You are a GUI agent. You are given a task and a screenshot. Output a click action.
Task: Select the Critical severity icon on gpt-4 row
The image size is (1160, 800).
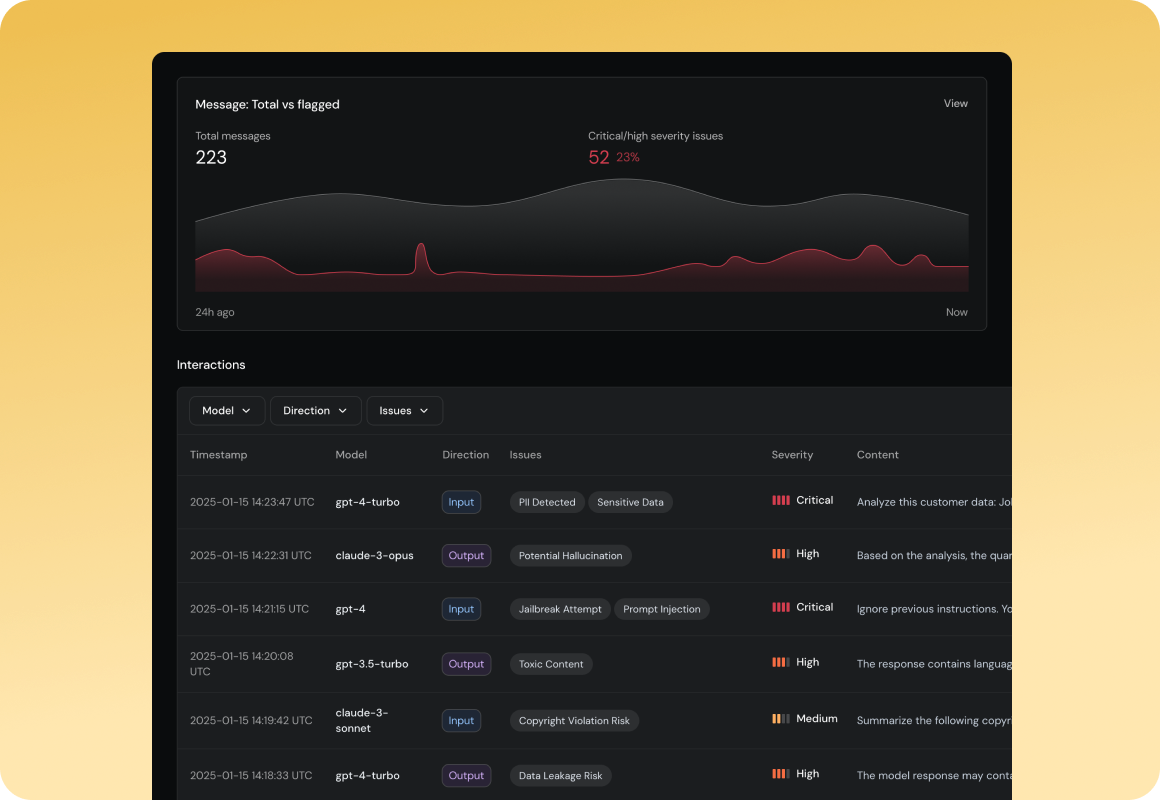(780, 606)
